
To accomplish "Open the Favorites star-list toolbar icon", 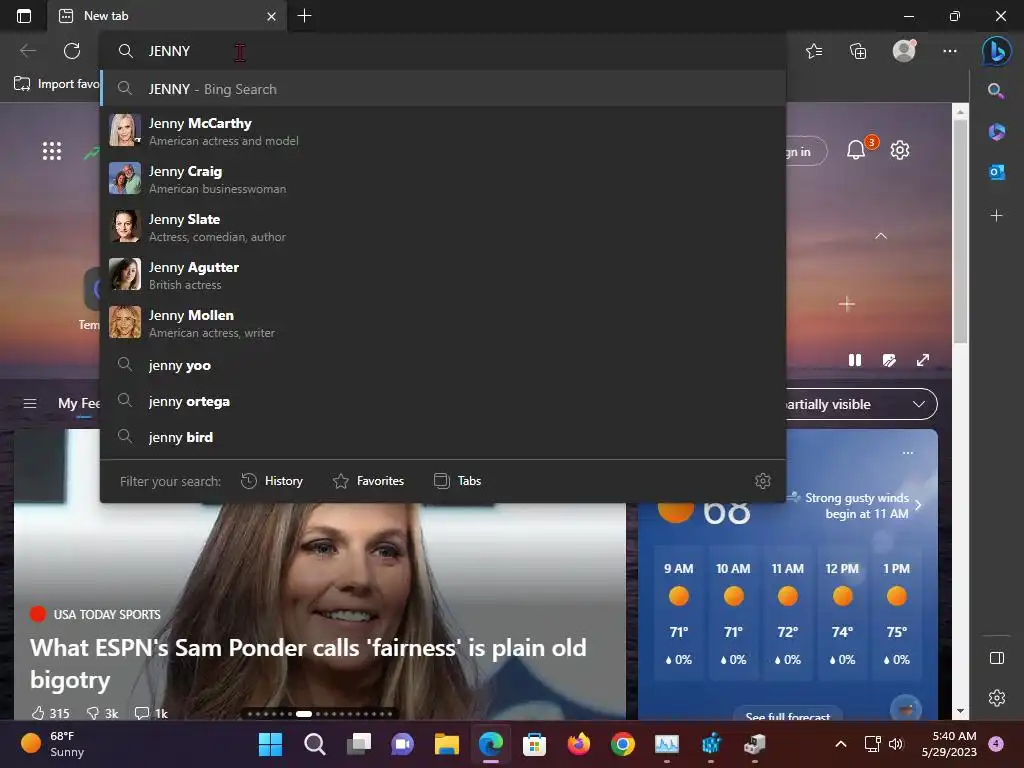I will tap(814, 51).
